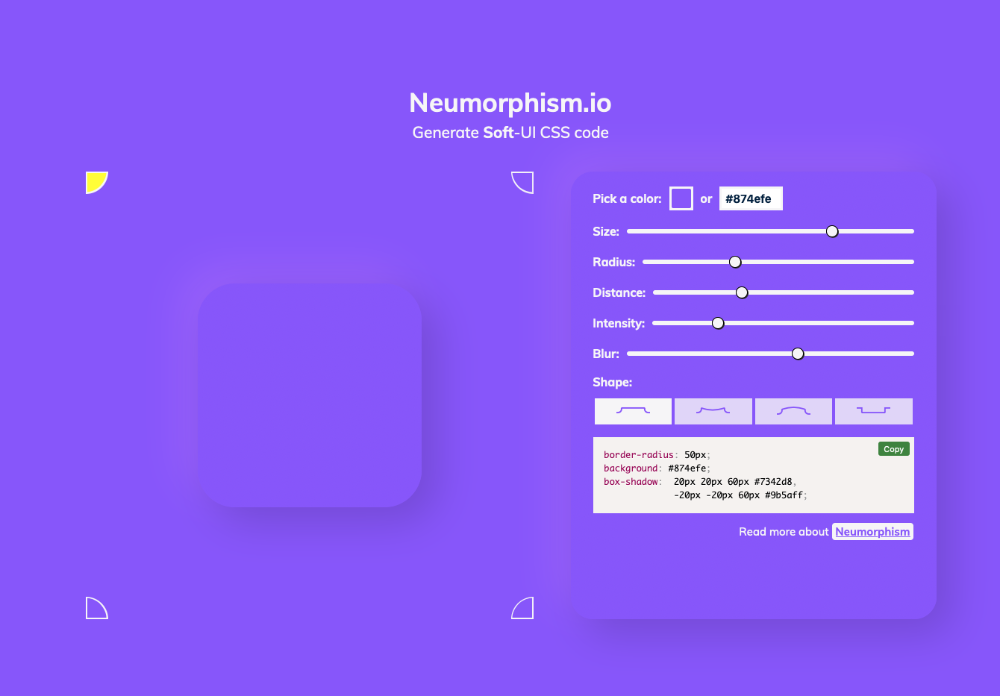Select the yellow top-left light source corner
Viewport: 1000px width, 696px height.
[x=97, y=182]
